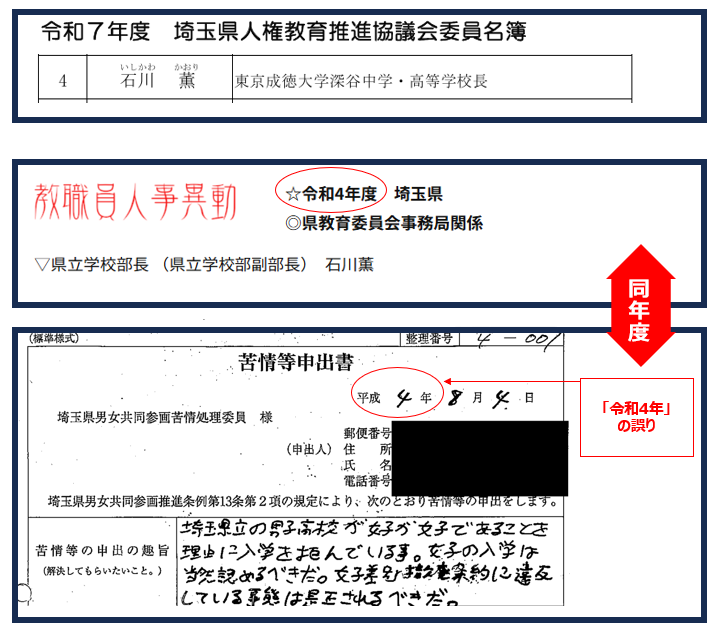Click 埼玉県 next to 令和4年度
This screenshot has height=627, width=712.
point(418,194)
